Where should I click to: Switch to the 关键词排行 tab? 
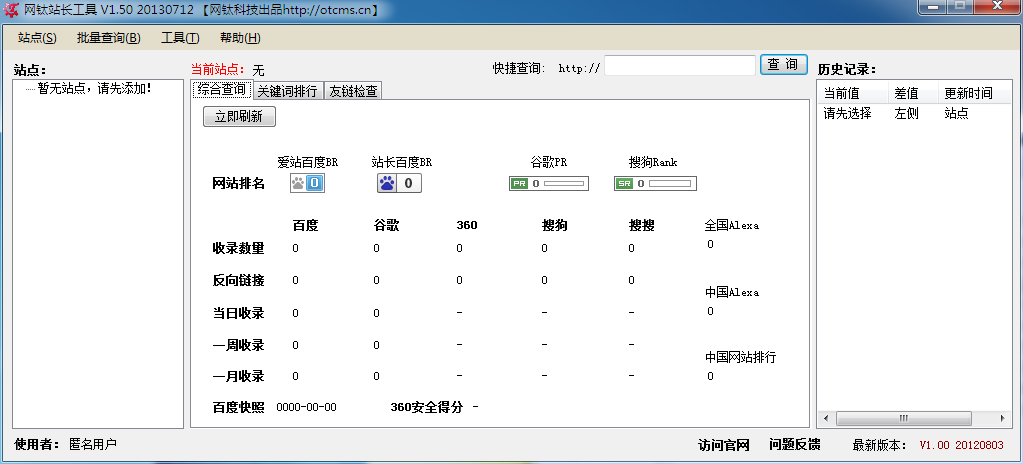[288, 91]
